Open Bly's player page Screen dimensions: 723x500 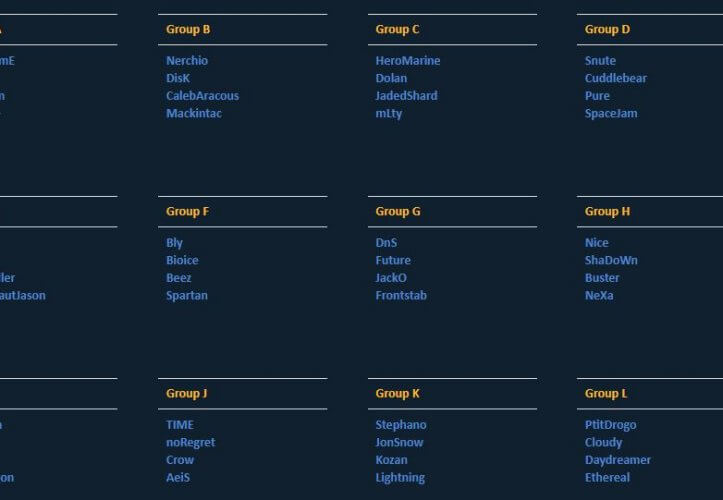coord(174,243)
